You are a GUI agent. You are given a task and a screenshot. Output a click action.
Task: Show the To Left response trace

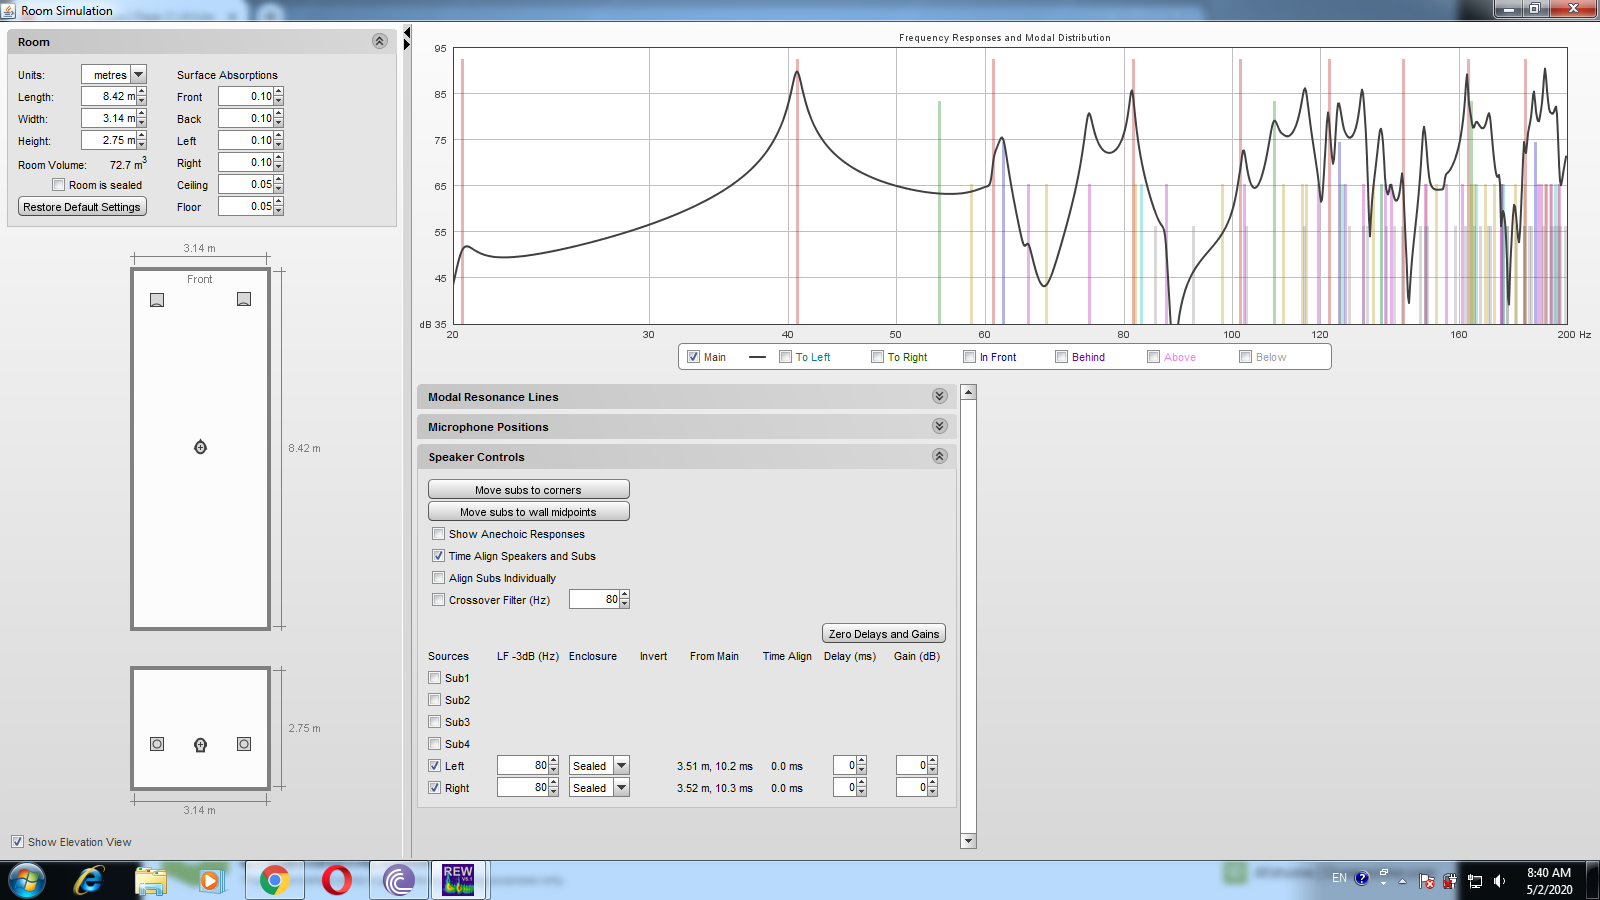coord(786,357)
